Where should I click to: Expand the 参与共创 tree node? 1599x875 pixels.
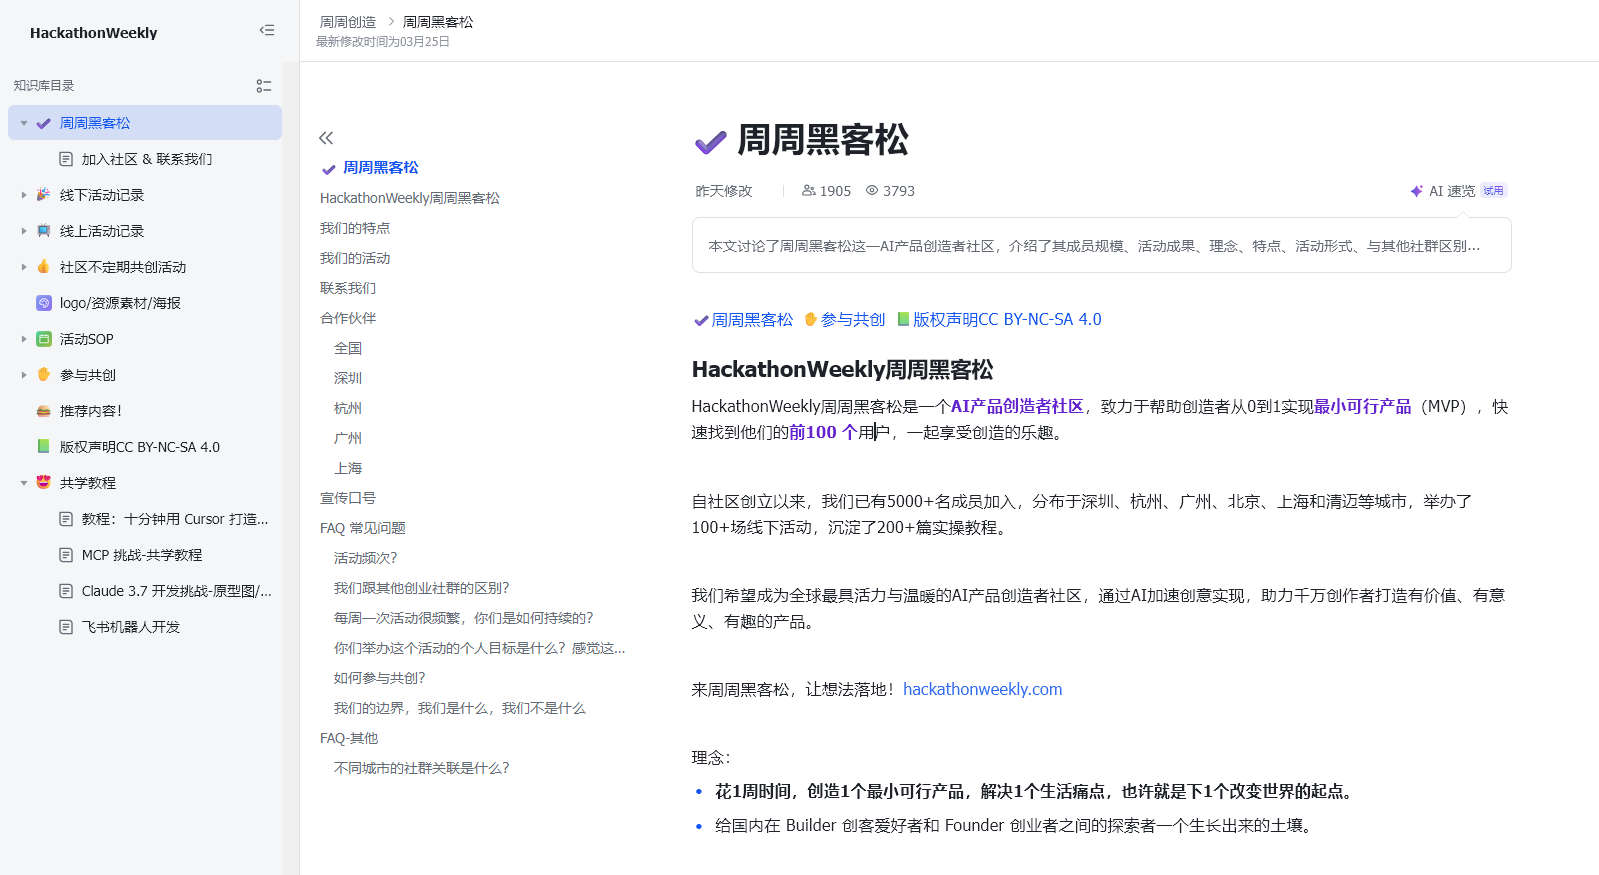pos(24,375)
